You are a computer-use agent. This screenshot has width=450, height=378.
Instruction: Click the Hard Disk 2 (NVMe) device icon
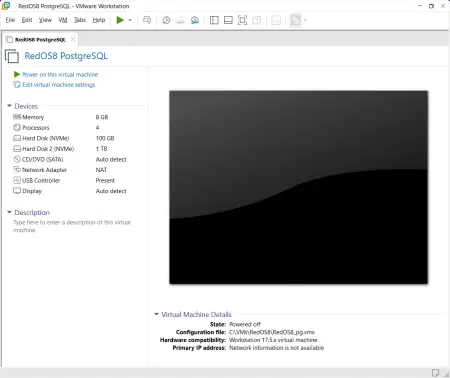coord(17,149)
